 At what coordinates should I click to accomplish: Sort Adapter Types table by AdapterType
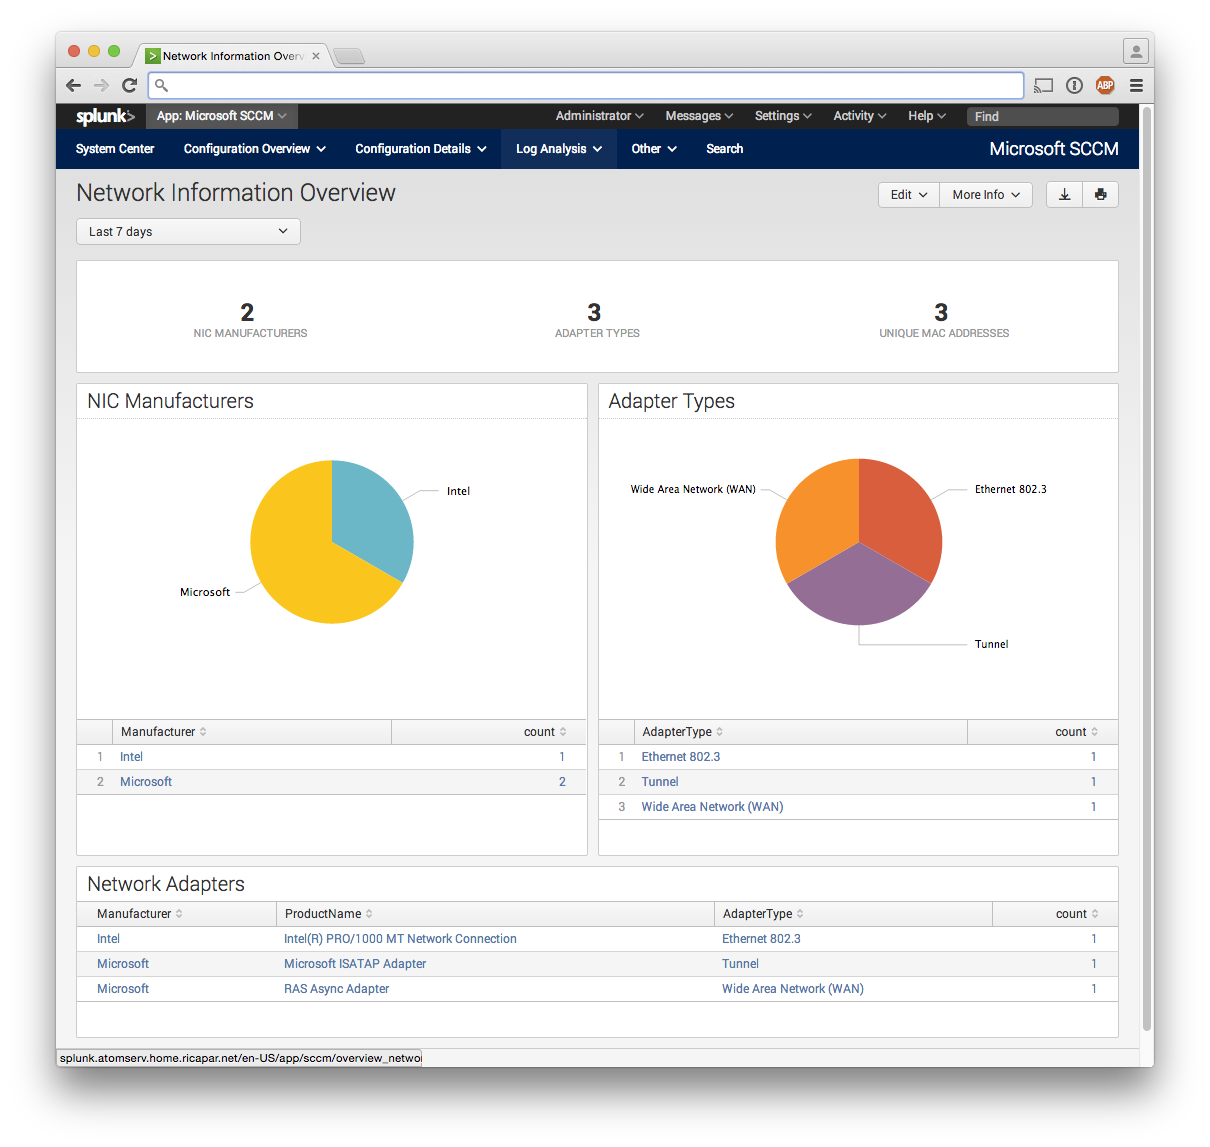pos(683,732)
